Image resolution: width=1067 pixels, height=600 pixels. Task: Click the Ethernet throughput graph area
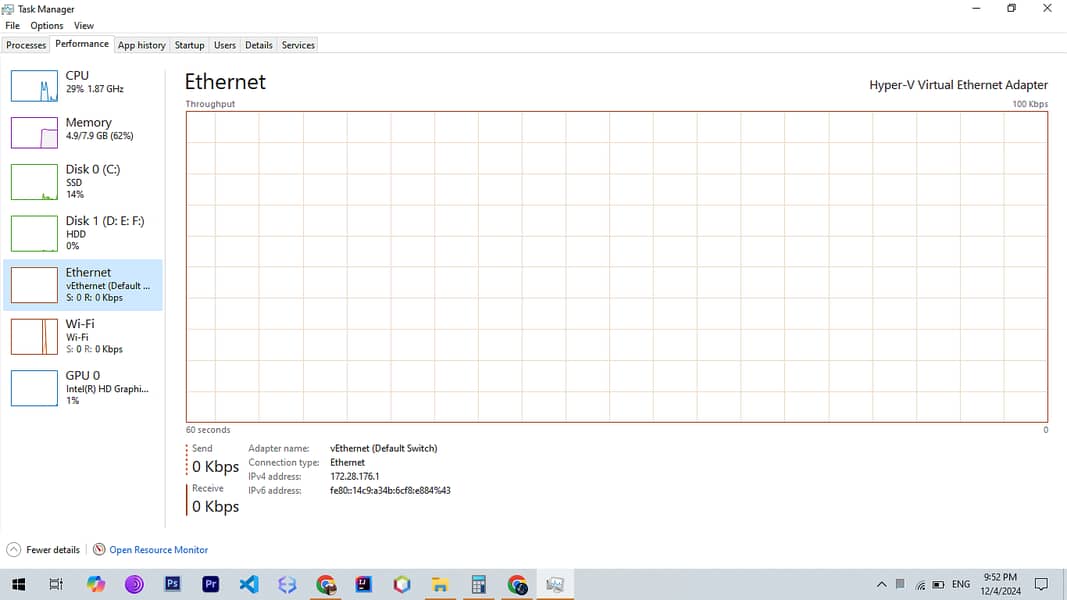click(616, 266)
